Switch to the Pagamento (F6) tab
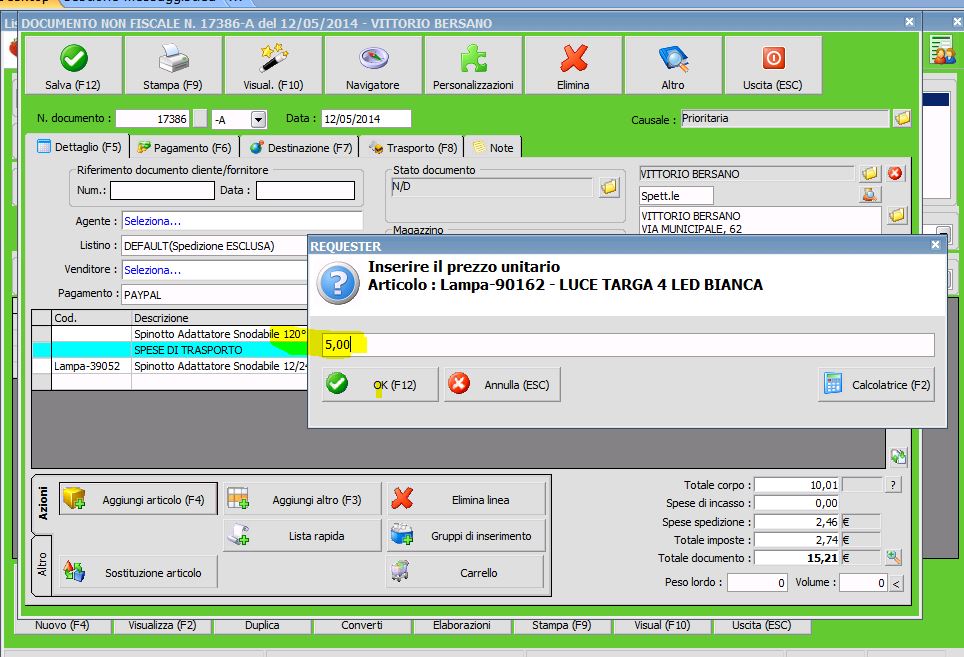 click(x=185, y=148)
